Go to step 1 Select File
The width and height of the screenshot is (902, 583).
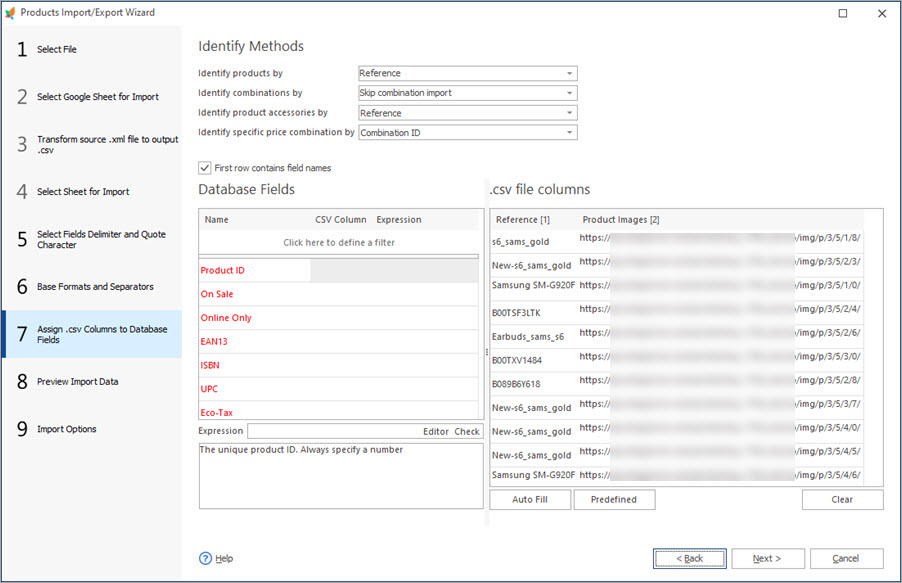coord(92,49)
